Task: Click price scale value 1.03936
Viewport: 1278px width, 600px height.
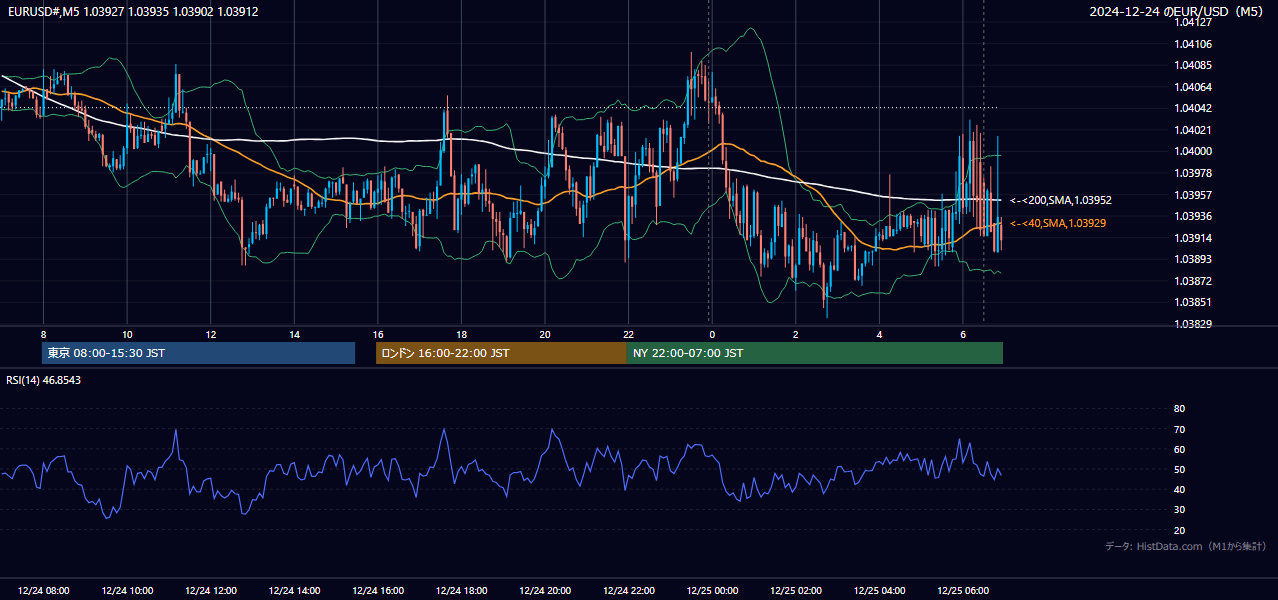Action: 1193,216
